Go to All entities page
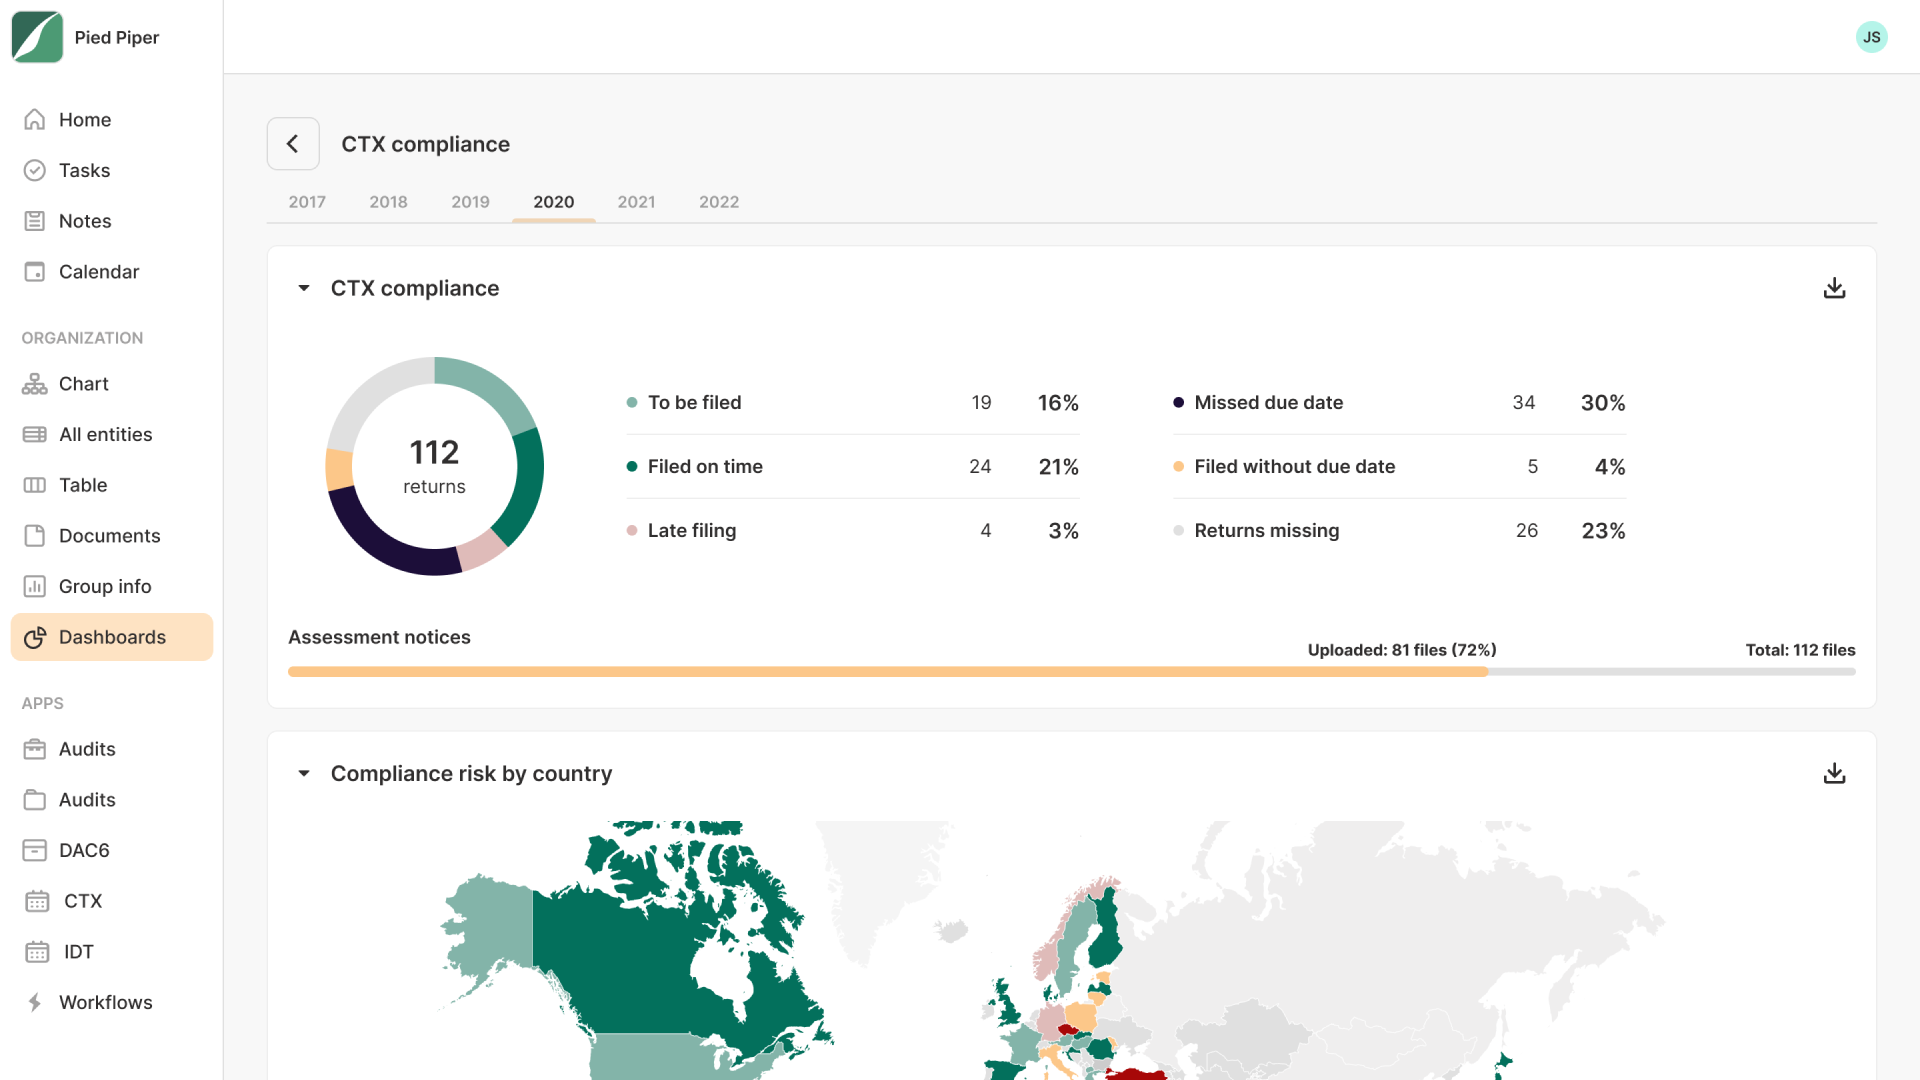Image resolution: width=1920 pixels, height=1080 pixels. click(x=105, y=435)
